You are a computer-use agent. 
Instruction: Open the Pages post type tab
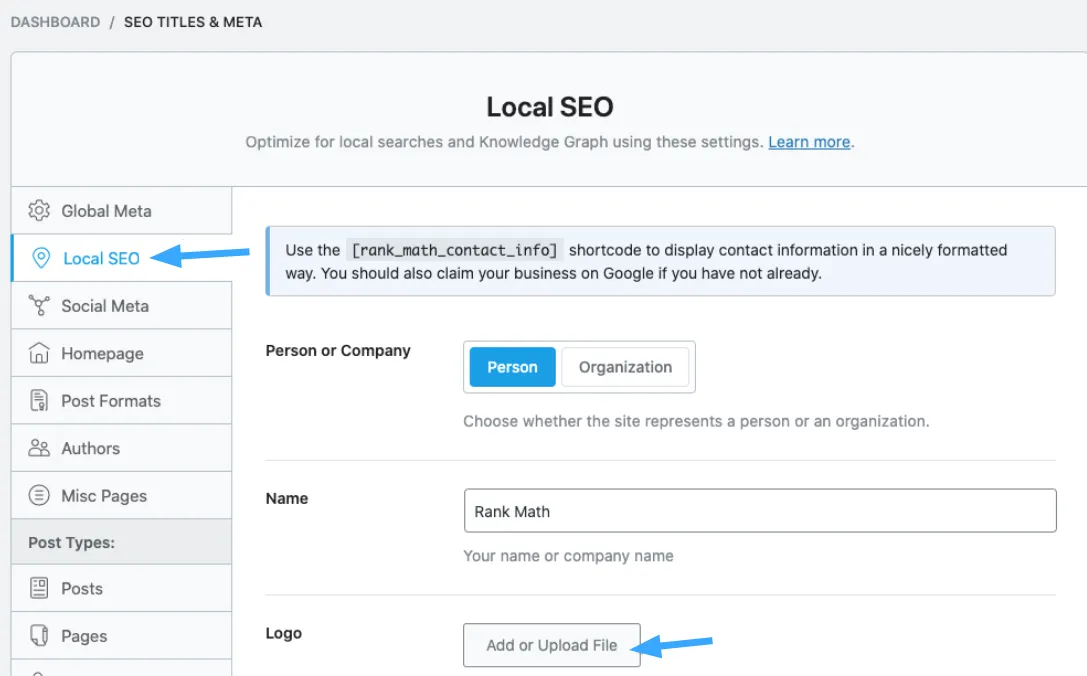click(x=121, y=635)
